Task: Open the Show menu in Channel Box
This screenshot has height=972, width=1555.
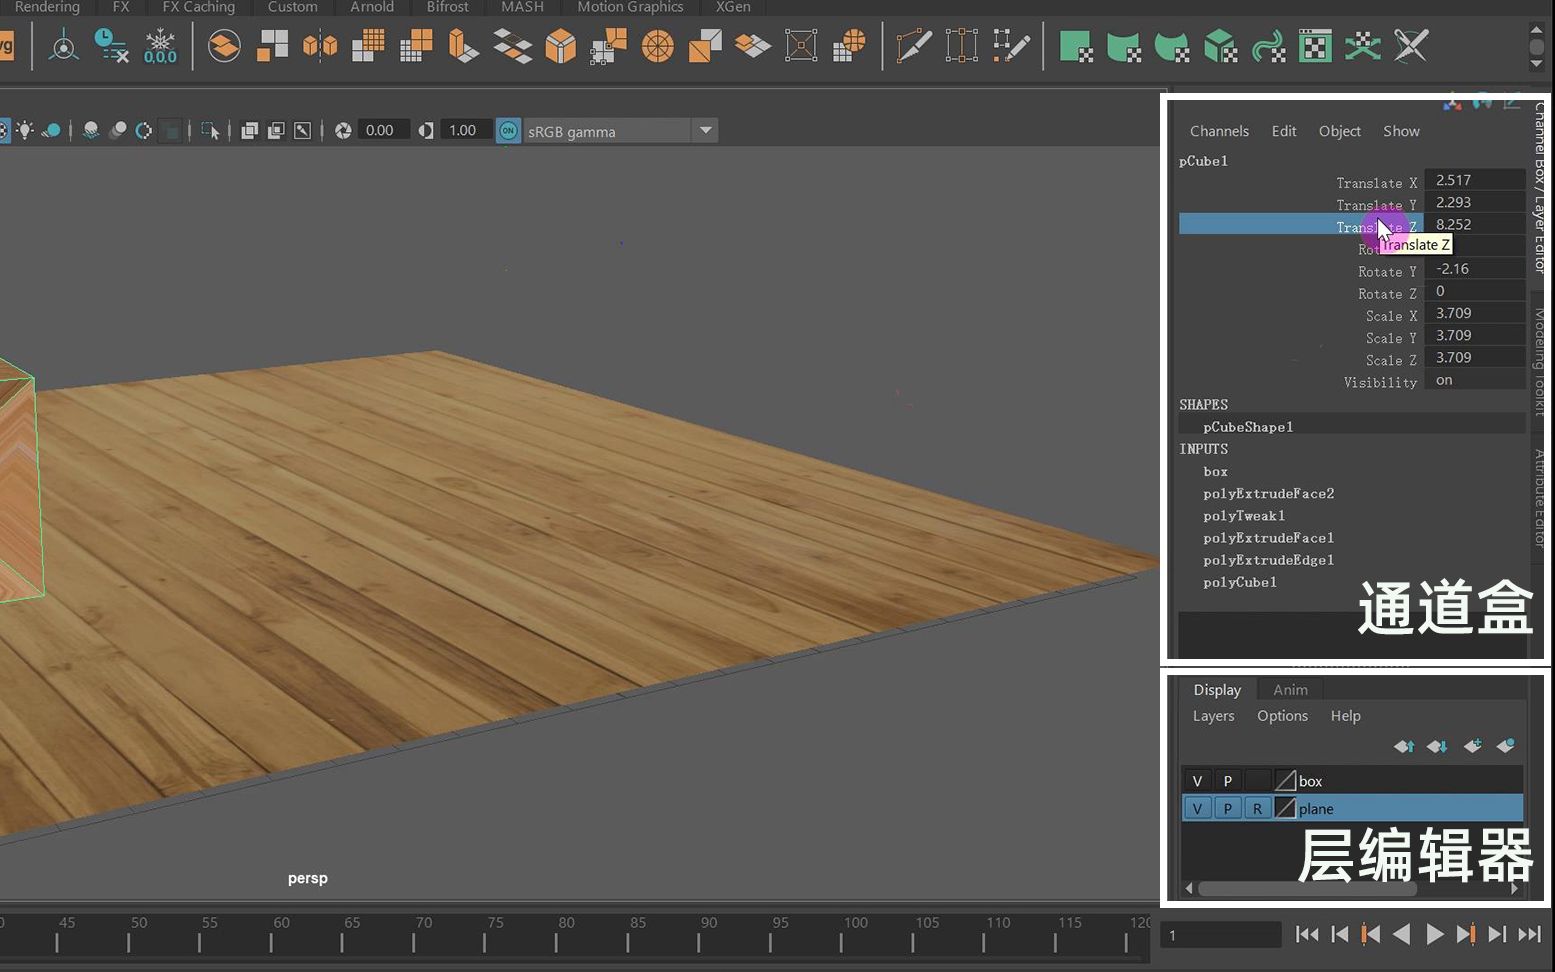Action: (x=1401, y=131)
